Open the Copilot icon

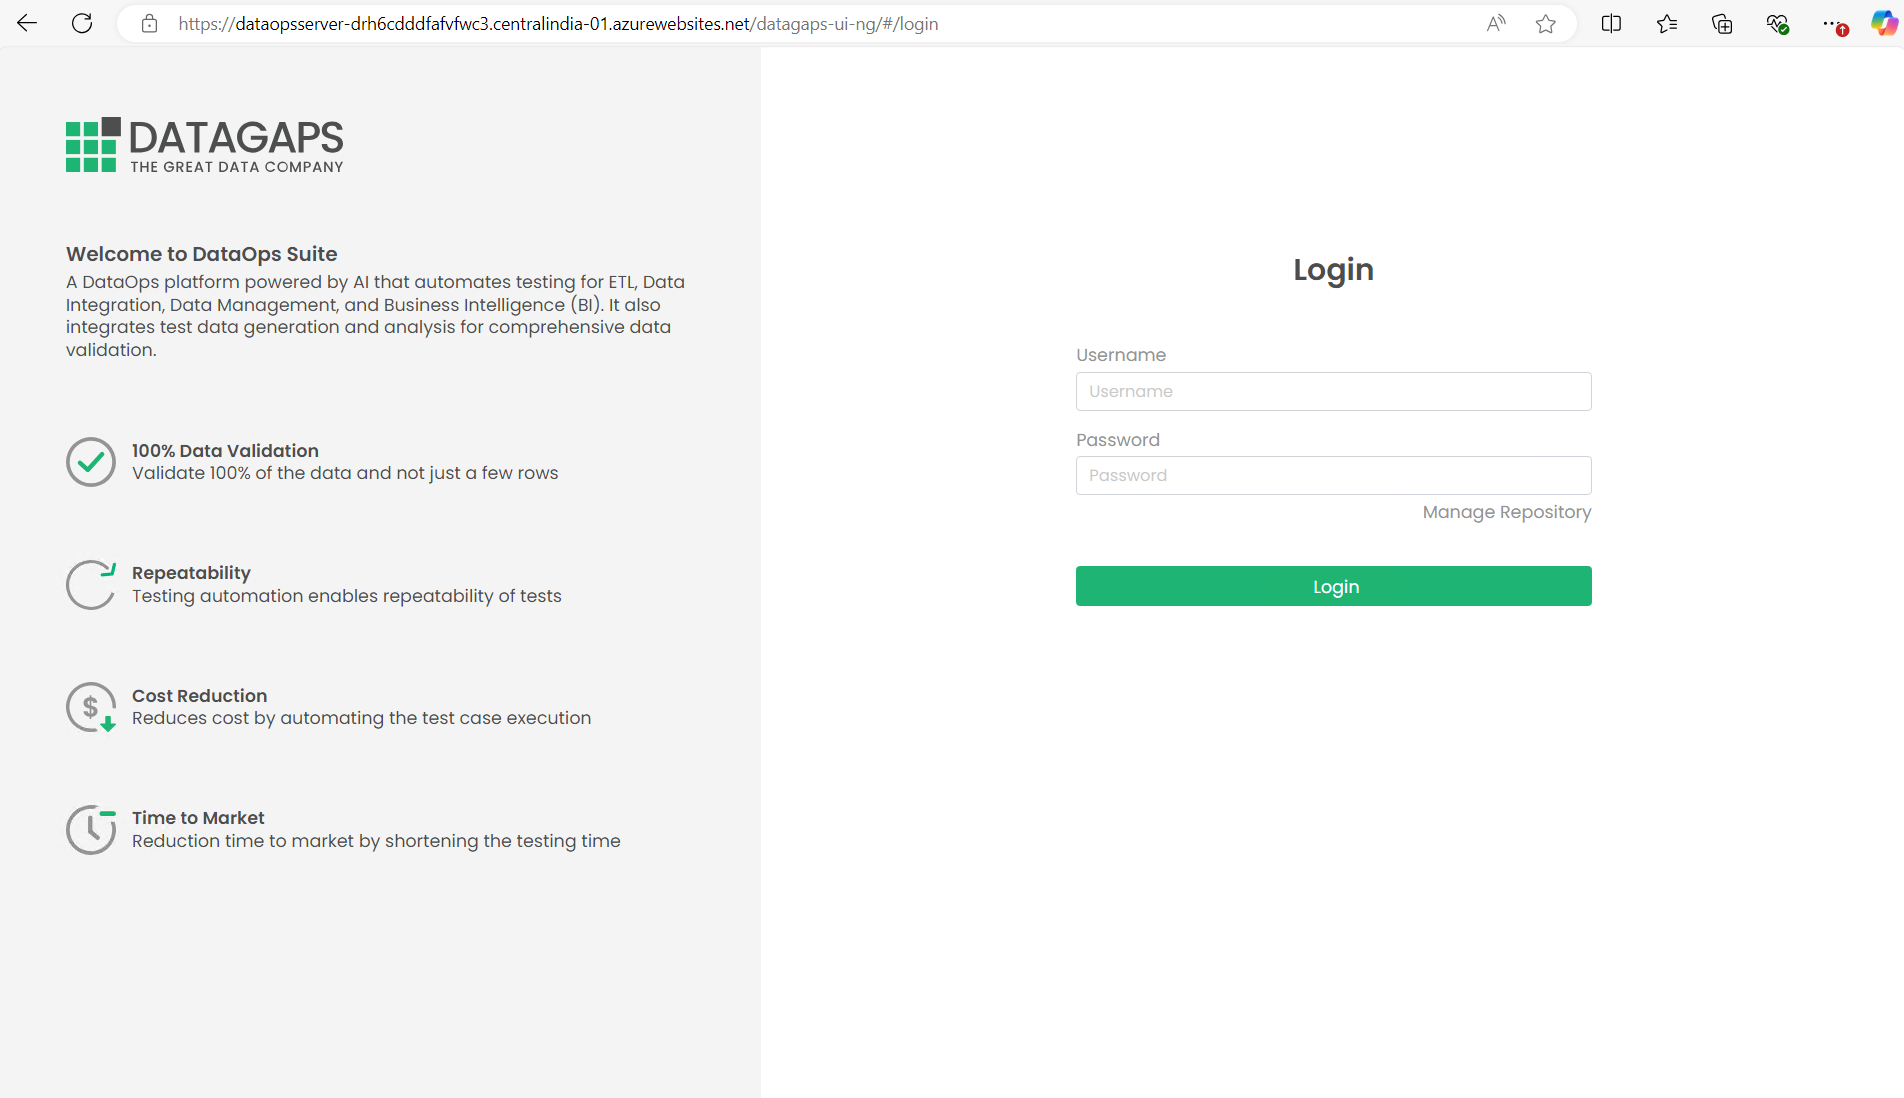click(1884, 23)
